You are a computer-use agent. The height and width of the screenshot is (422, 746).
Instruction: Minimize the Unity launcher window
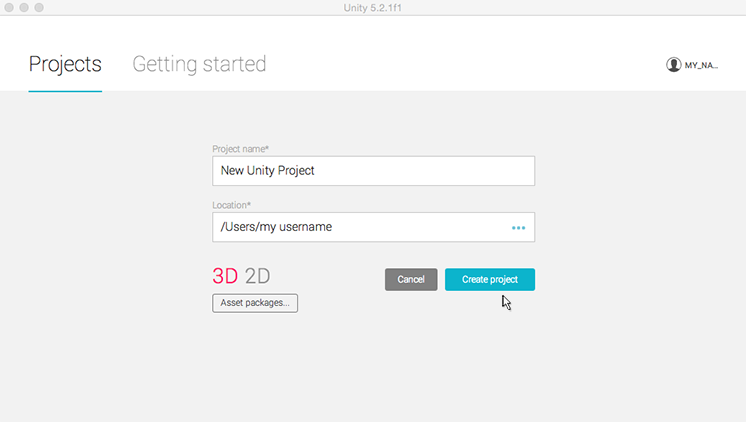(x=24, y=7)
